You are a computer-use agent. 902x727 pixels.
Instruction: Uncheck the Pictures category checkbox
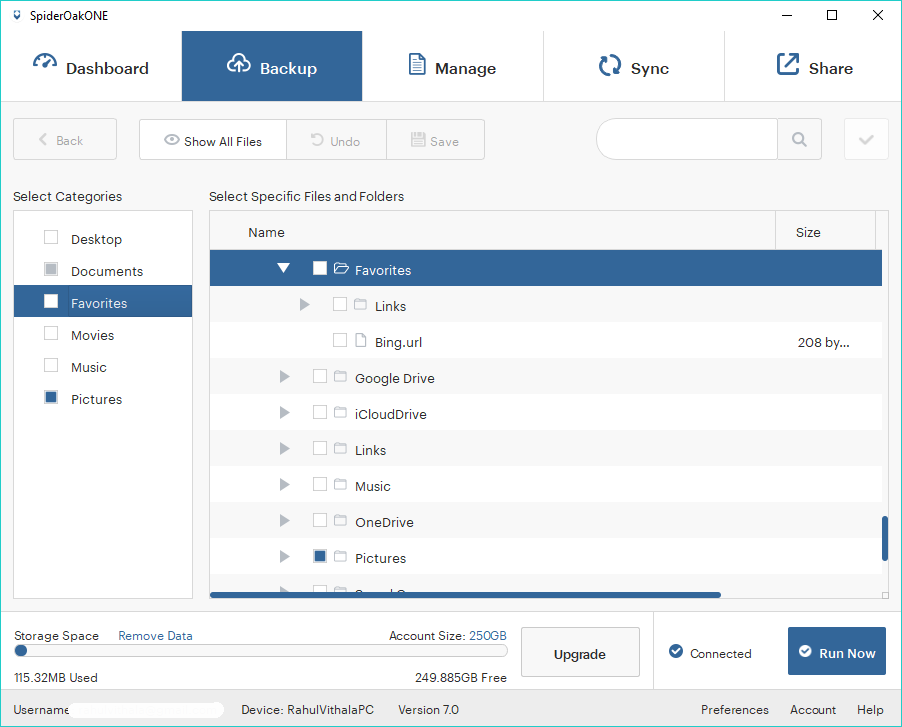pos(51,397)
